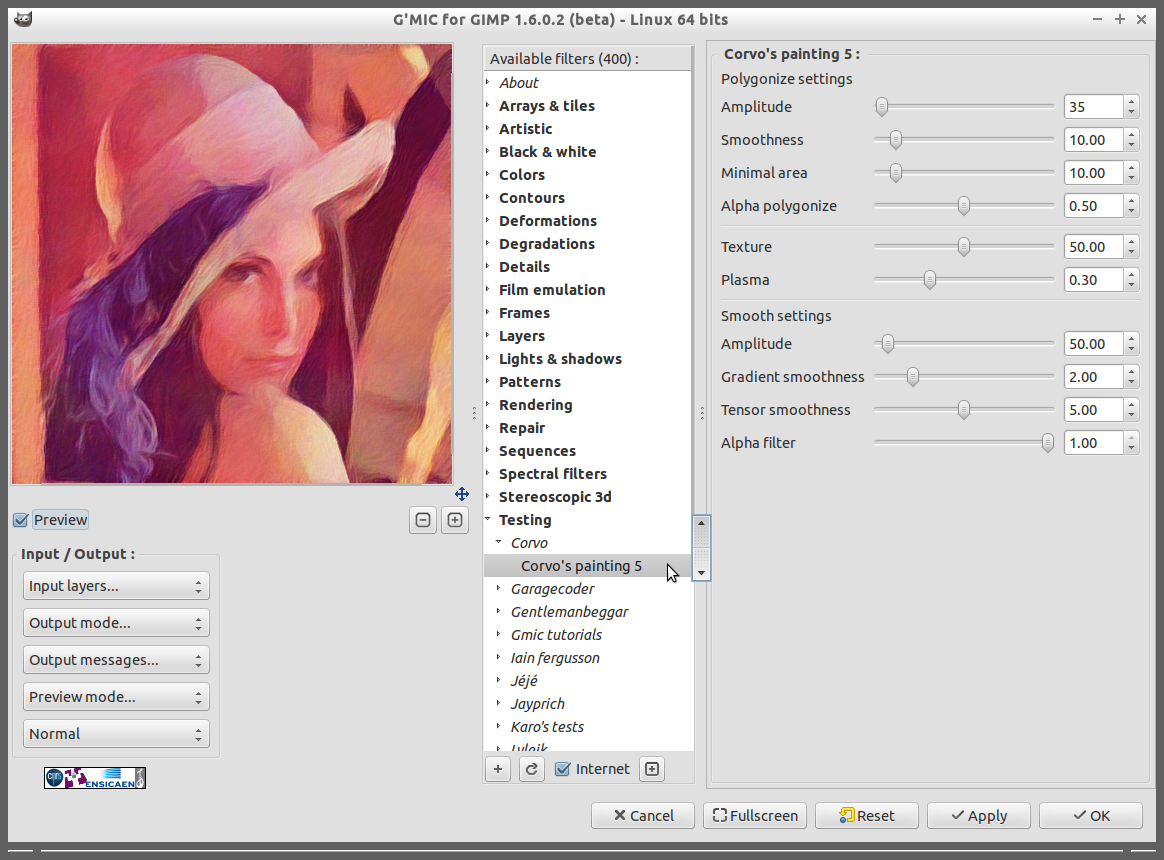Increase Texture value with the up stepper
Image resolution: width=1164 pixels, height=860 pixels.
coord(1131,241)
